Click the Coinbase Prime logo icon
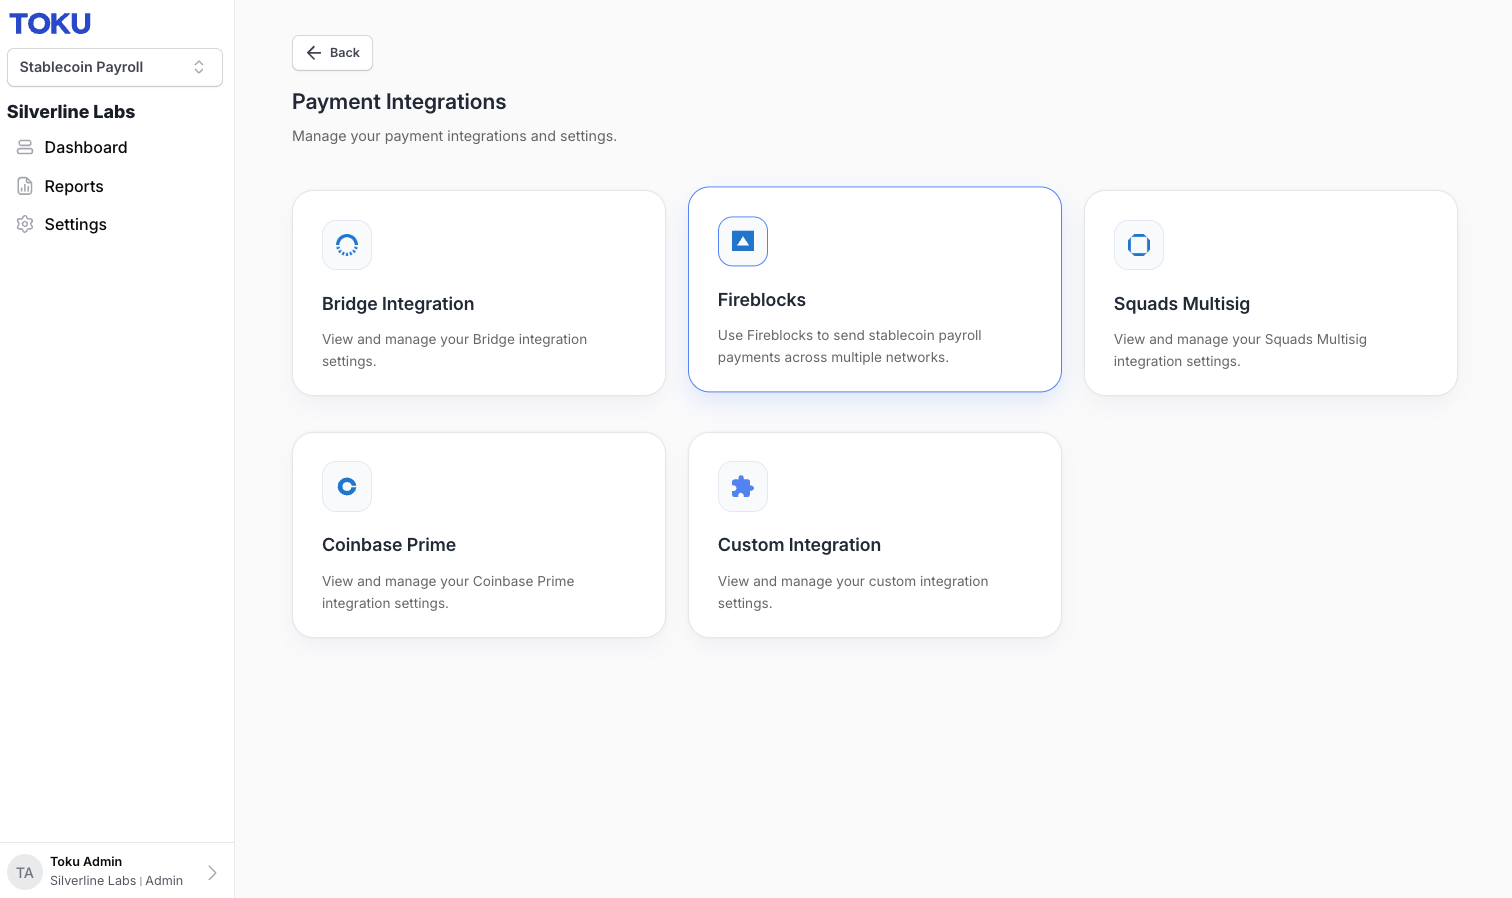 point(347,486)
